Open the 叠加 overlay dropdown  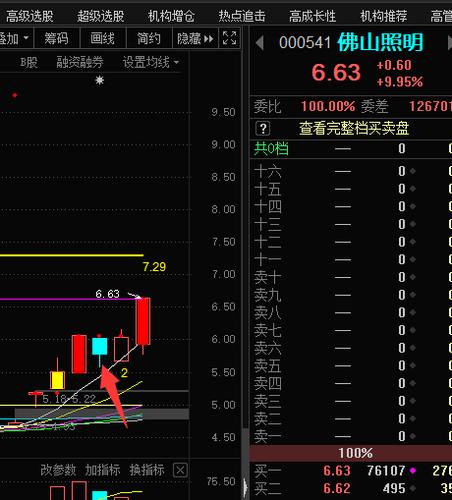[x=15, y=39]
